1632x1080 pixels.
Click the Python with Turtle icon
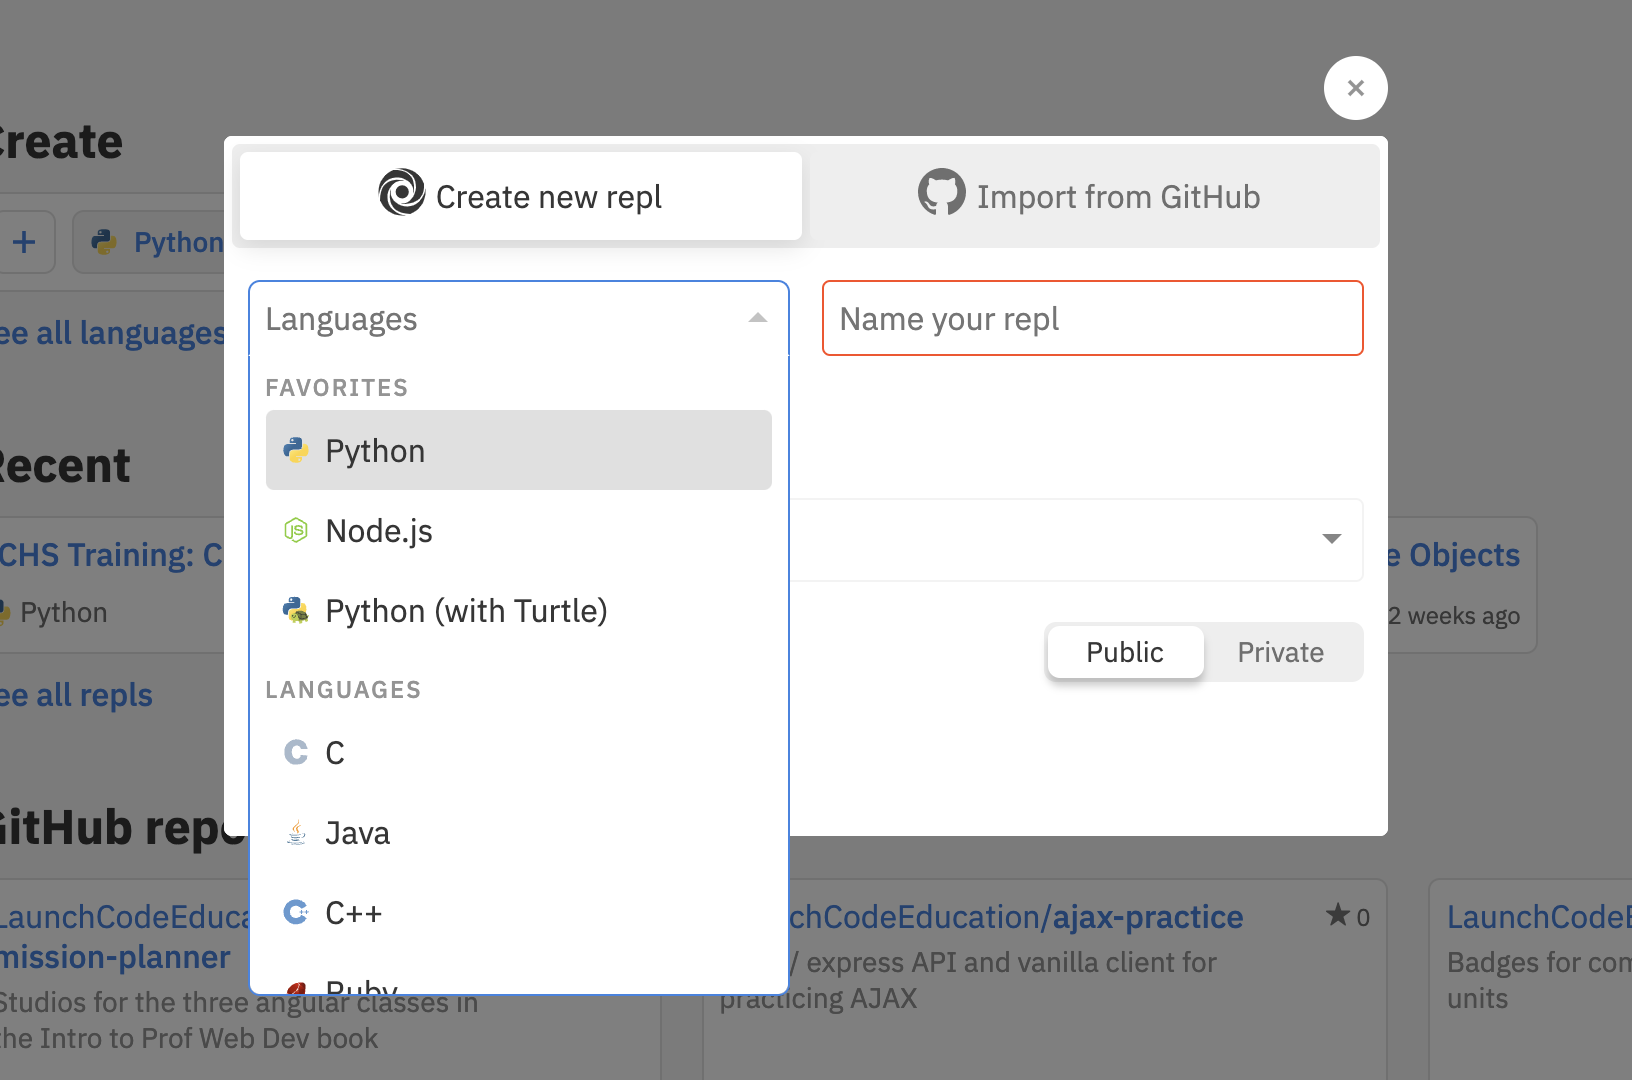[296, 611]
